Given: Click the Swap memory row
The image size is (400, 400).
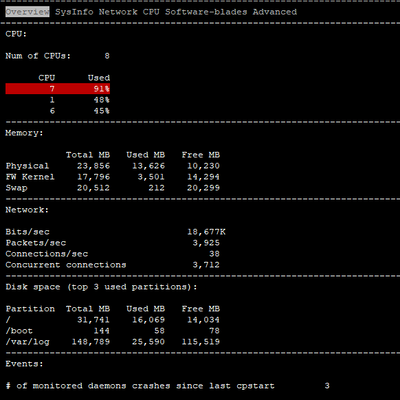Looking at the screenshot, I should click(x=113, y=188).
